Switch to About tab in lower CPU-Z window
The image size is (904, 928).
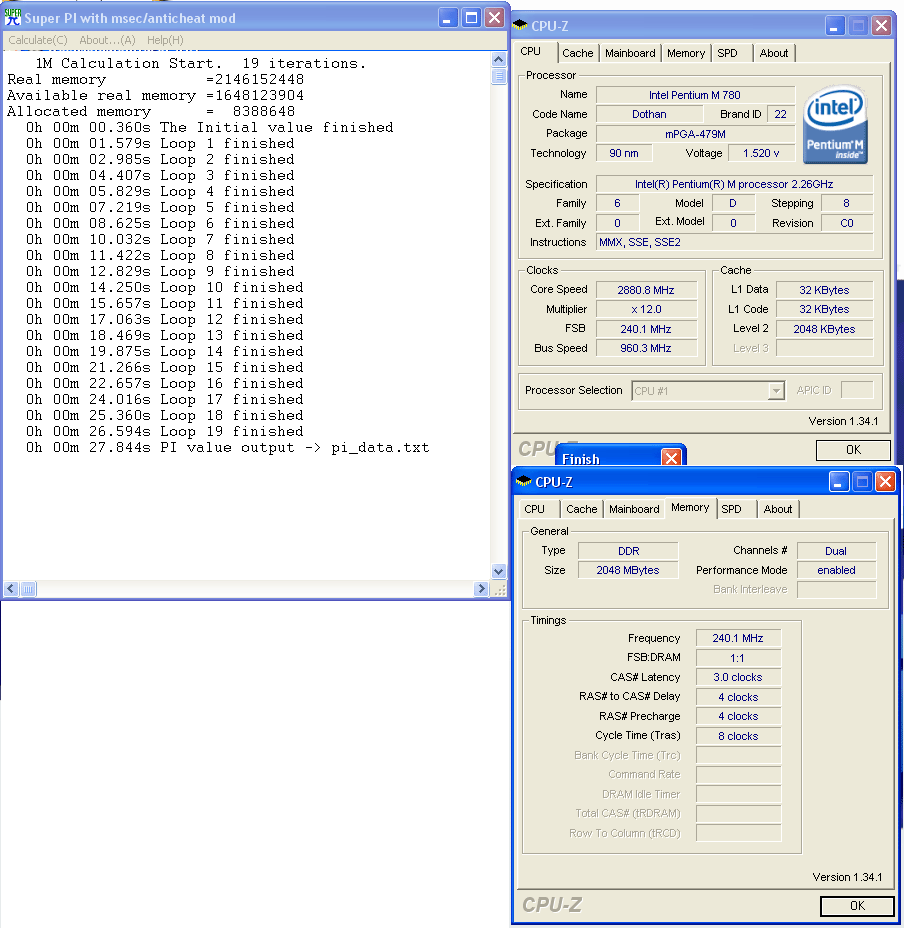tap(778, 509)
